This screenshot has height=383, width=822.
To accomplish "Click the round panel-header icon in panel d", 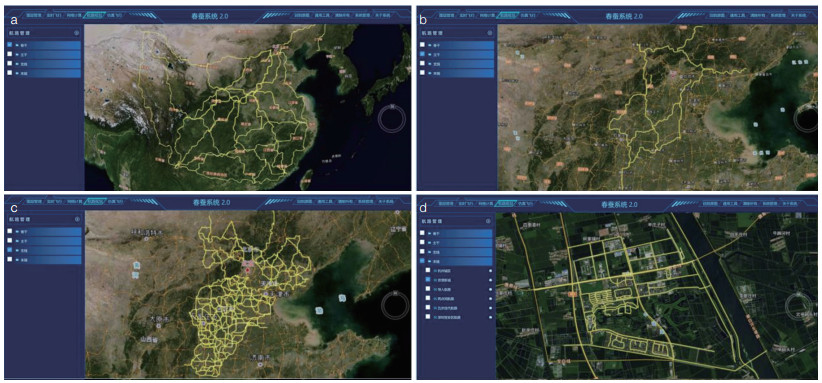I will pyautogui.click(x=489, y=222).
